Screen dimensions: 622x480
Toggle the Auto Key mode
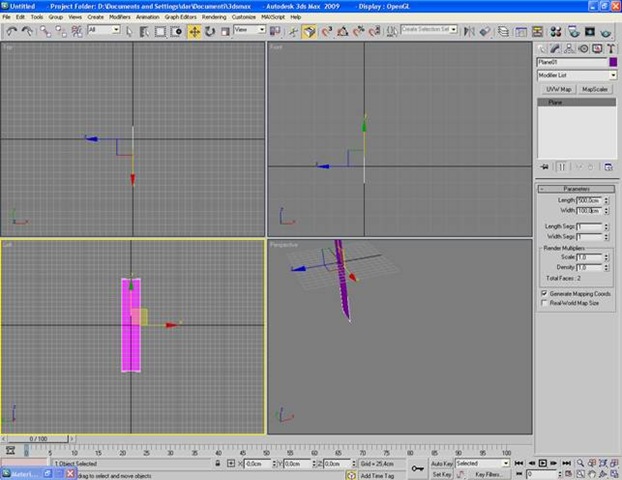(442, 463)
